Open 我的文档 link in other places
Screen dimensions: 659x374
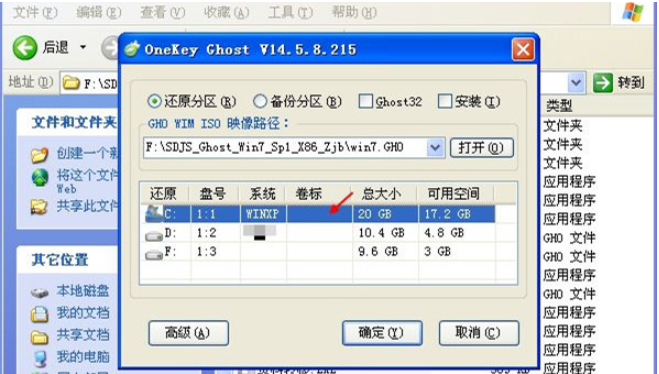pos(83,313)
